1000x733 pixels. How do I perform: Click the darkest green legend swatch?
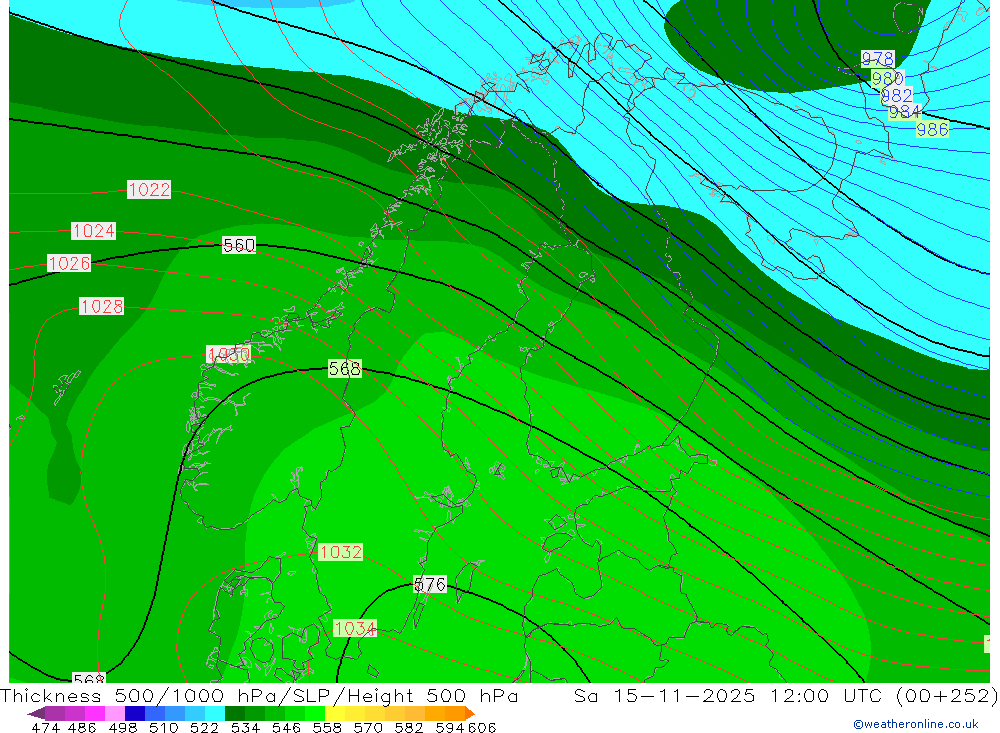[235, 713]
